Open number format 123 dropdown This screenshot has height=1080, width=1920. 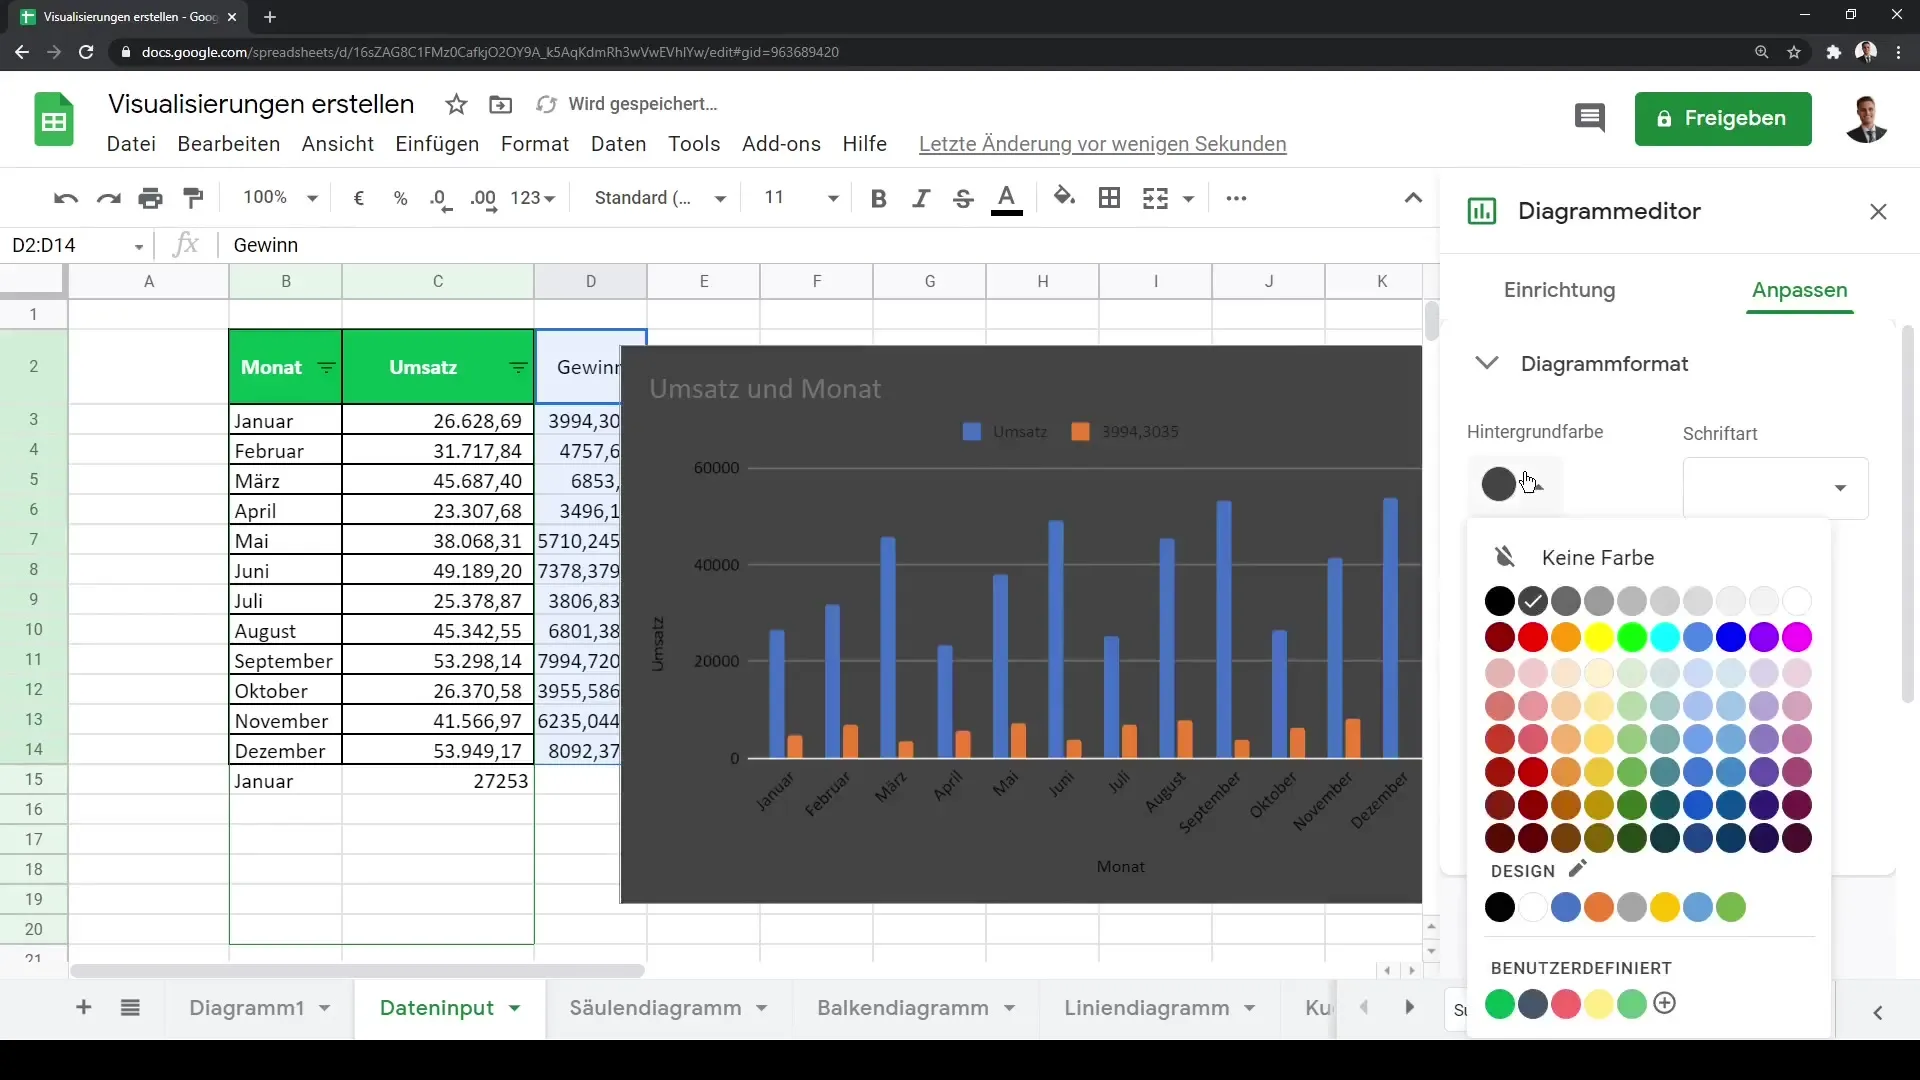tap(532, 198)
